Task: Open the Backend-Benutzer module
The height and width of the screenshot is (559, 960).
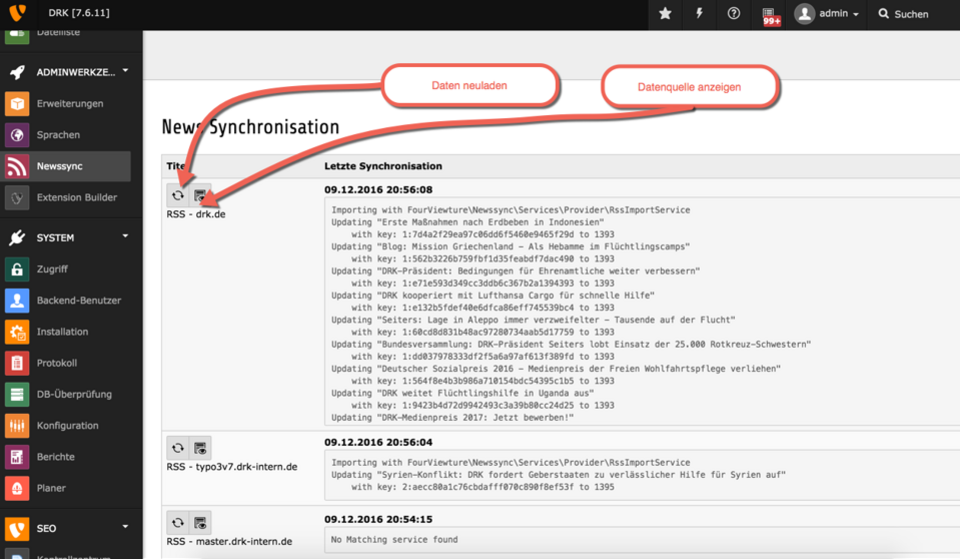Action: point(78,300)
